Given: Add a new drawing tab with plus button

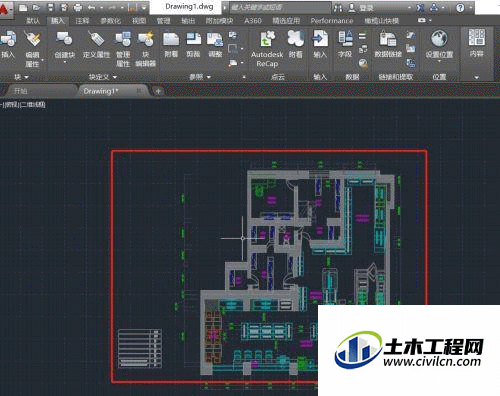Looking at the screenshot, I should tap(158, 91).
